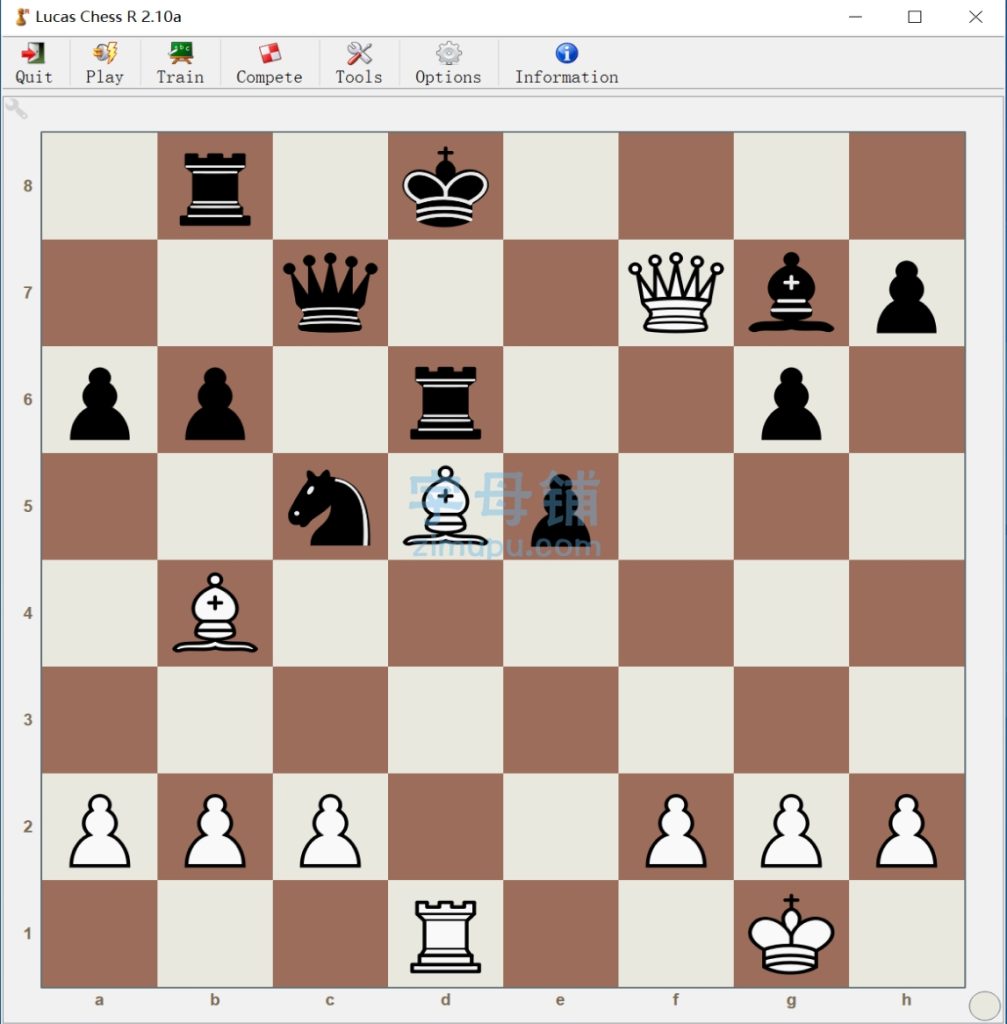Click the wrench icon above the board
1007x1024 pixels.
(16, 108)
